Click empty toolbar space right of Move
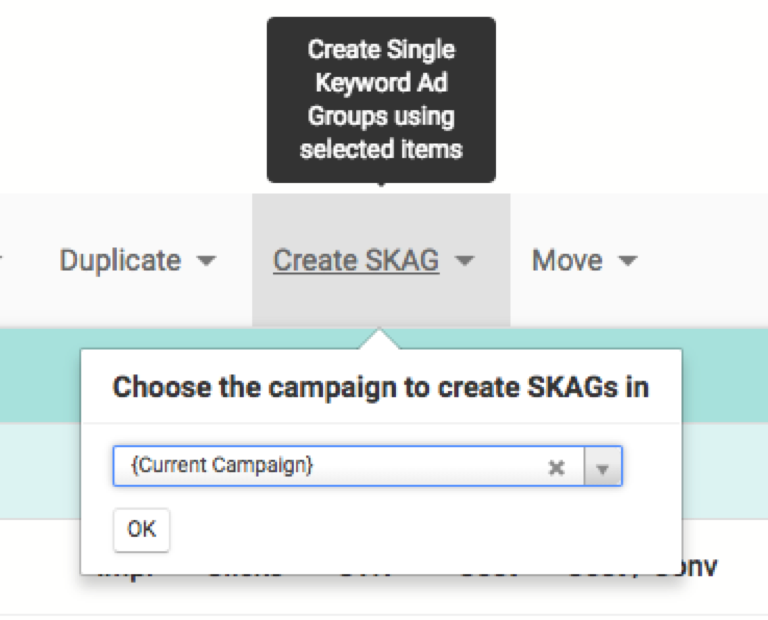 (x=710, y=261)
